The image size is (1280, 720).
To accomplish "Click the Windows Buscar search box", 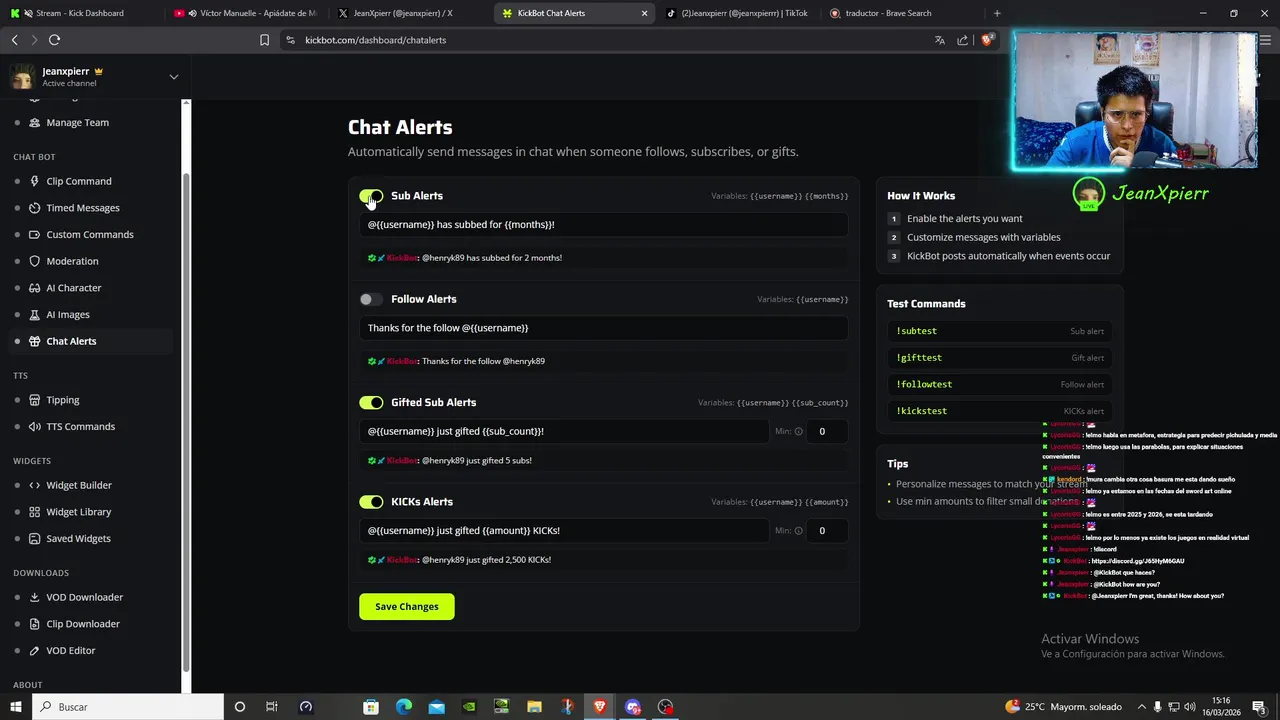I will click(127, 707).
